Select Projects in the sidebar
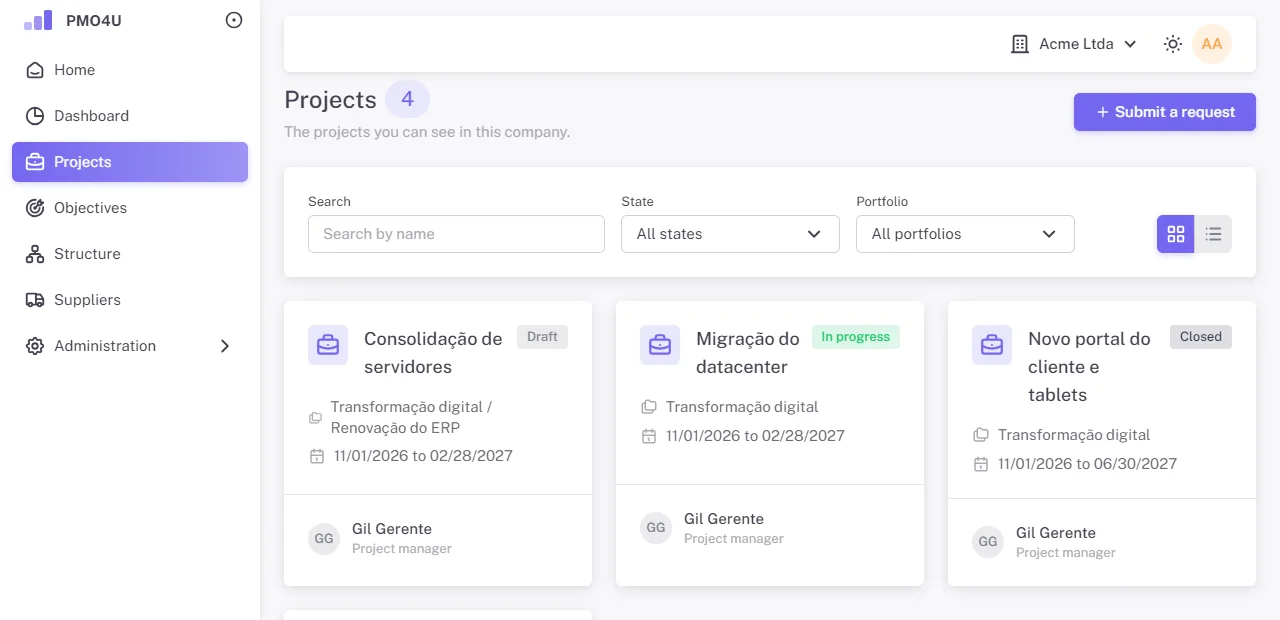Image resolution: width=1280 pixels, height=620 pixels. pos(130,162)
